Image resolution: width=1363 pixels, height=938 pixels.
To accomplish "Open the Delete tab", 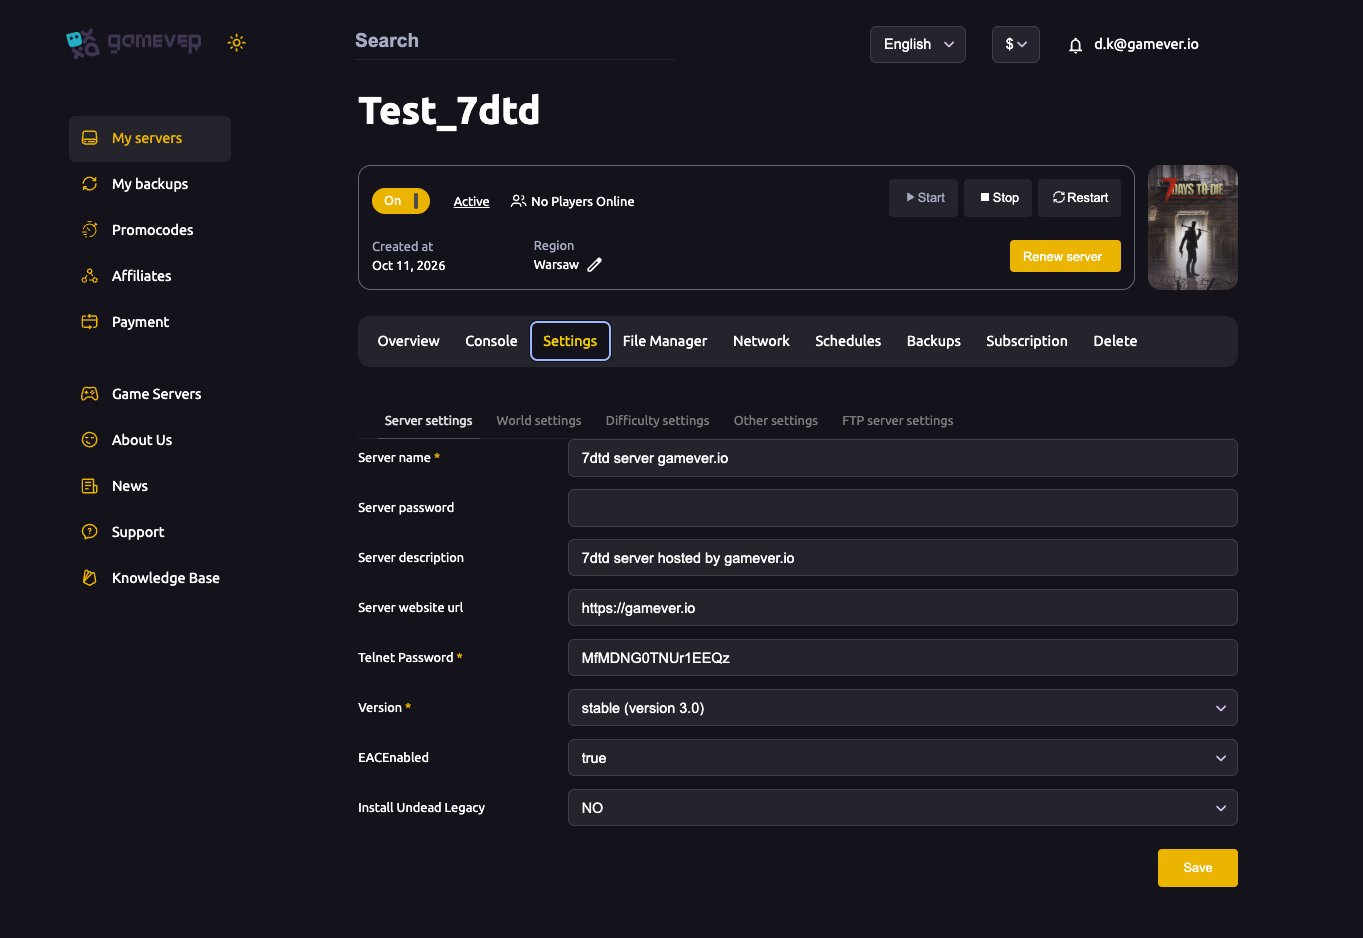I will tap(1115, 341).
